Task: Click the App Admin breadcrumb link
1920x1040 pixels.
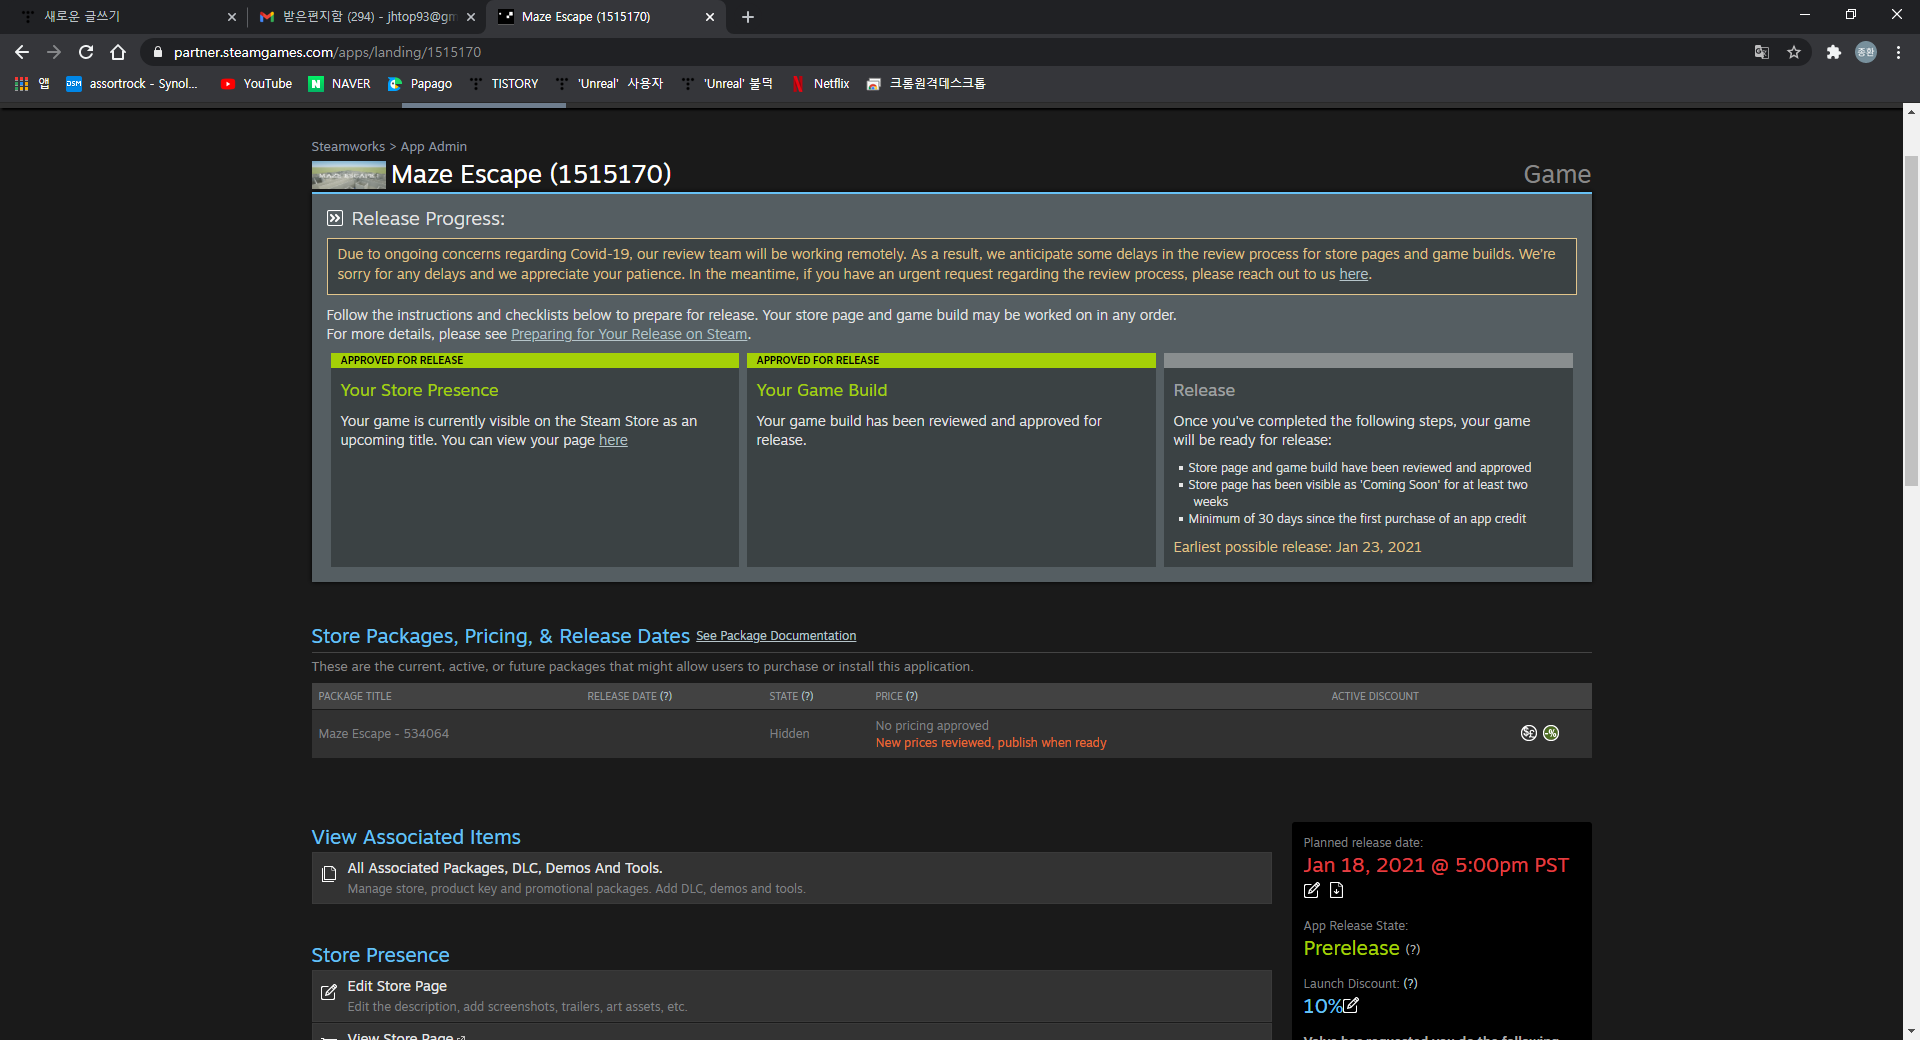Action: (434, 147)
